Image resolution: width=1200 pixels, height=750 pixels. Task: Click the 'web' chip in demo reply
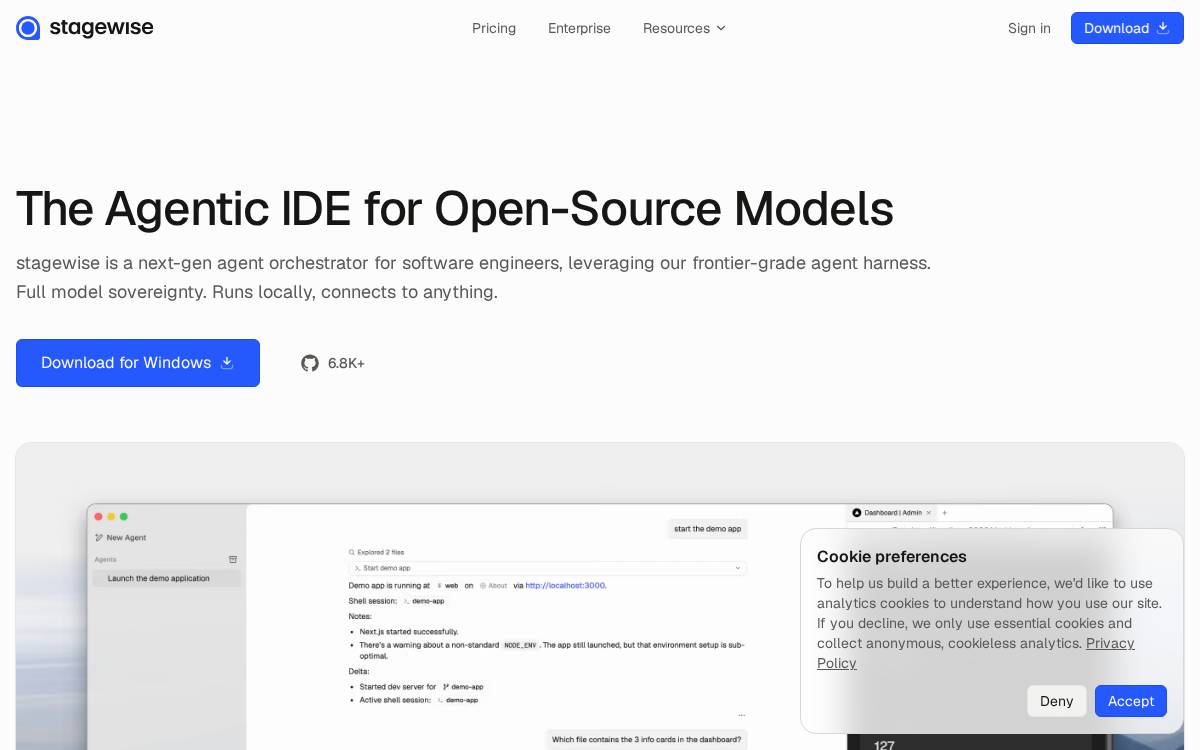pyautogui.click(x=447, y=585)
